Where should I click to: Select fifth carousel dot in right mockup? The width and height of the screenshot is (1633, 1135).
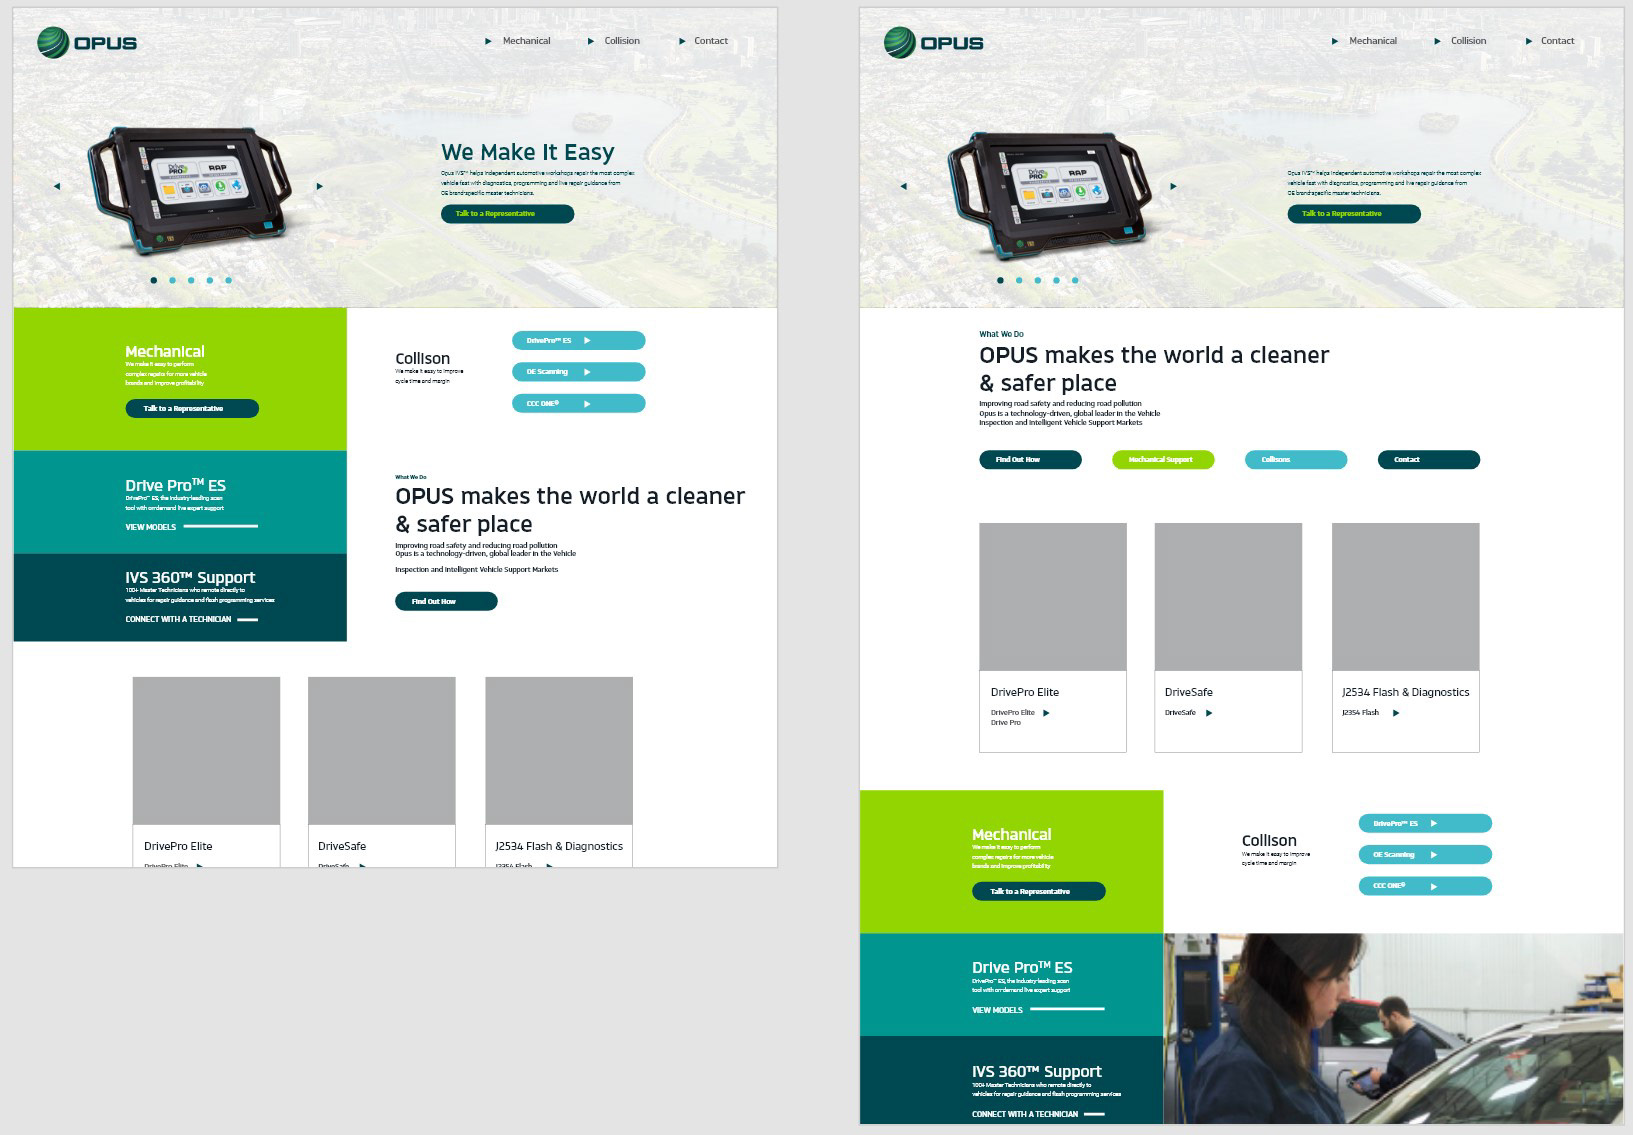pos(1075,280)
